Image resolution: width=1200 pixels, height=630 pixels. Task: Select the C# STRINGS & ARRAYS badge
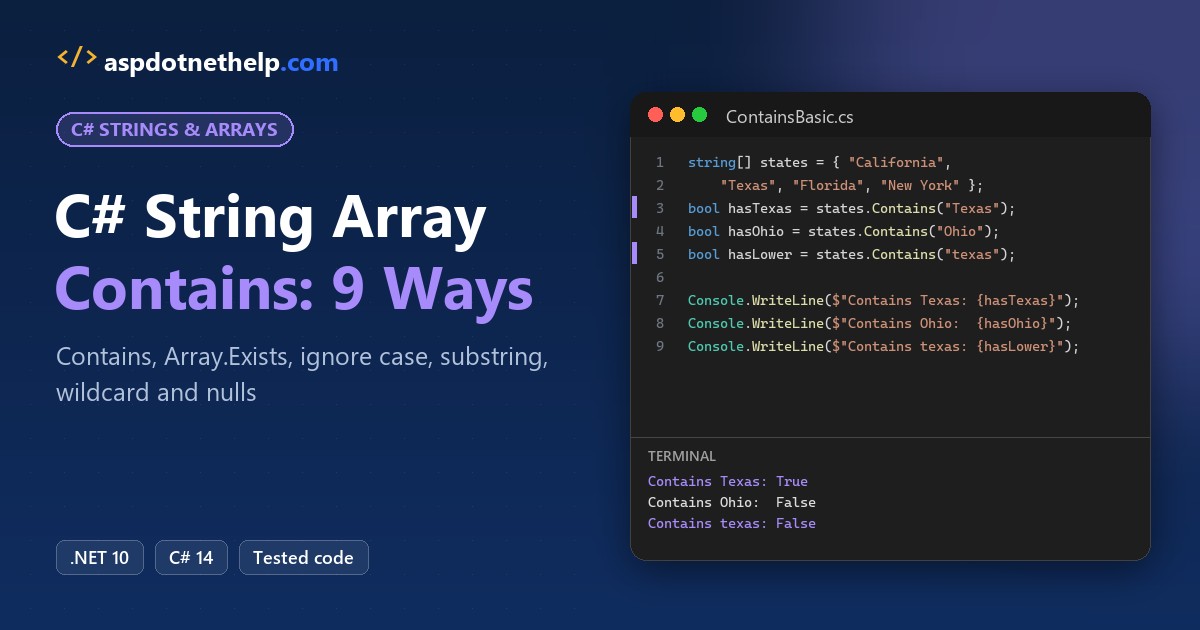point(174,130)
